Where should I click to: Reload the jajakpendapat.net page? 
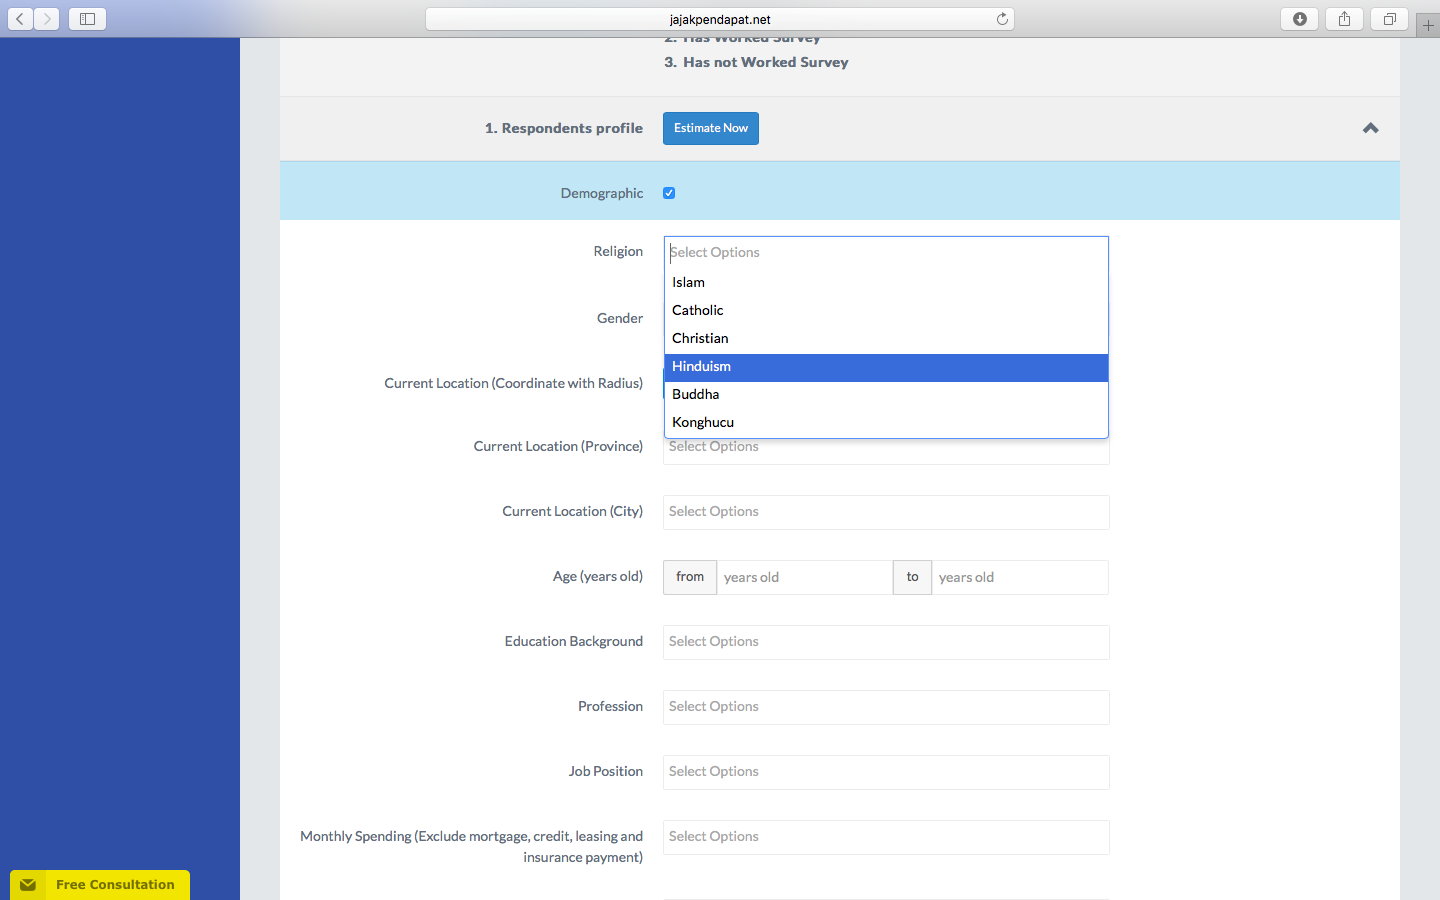click(x=1001, y=18)
